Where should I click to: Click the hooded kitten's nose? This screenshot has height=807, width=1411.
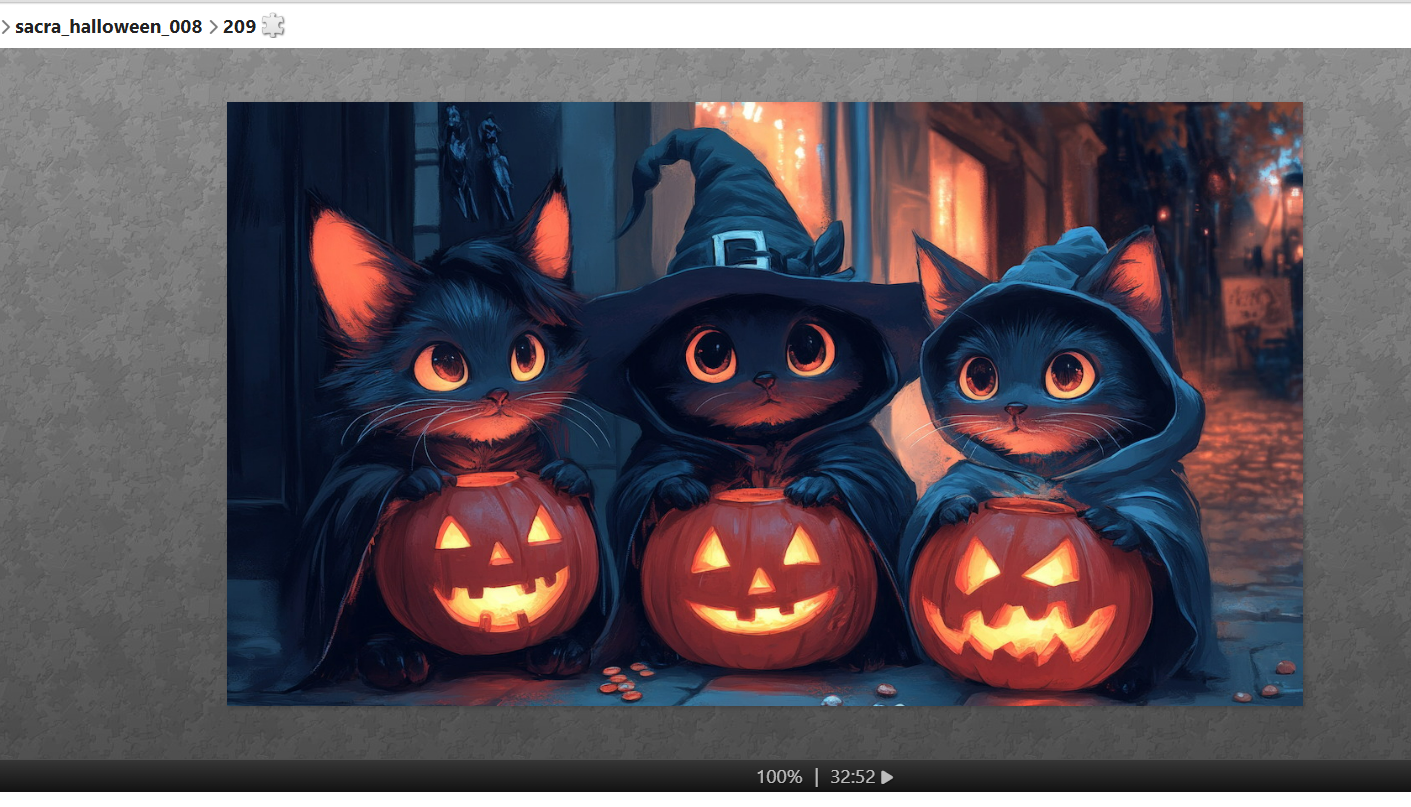coord(1016,408)
